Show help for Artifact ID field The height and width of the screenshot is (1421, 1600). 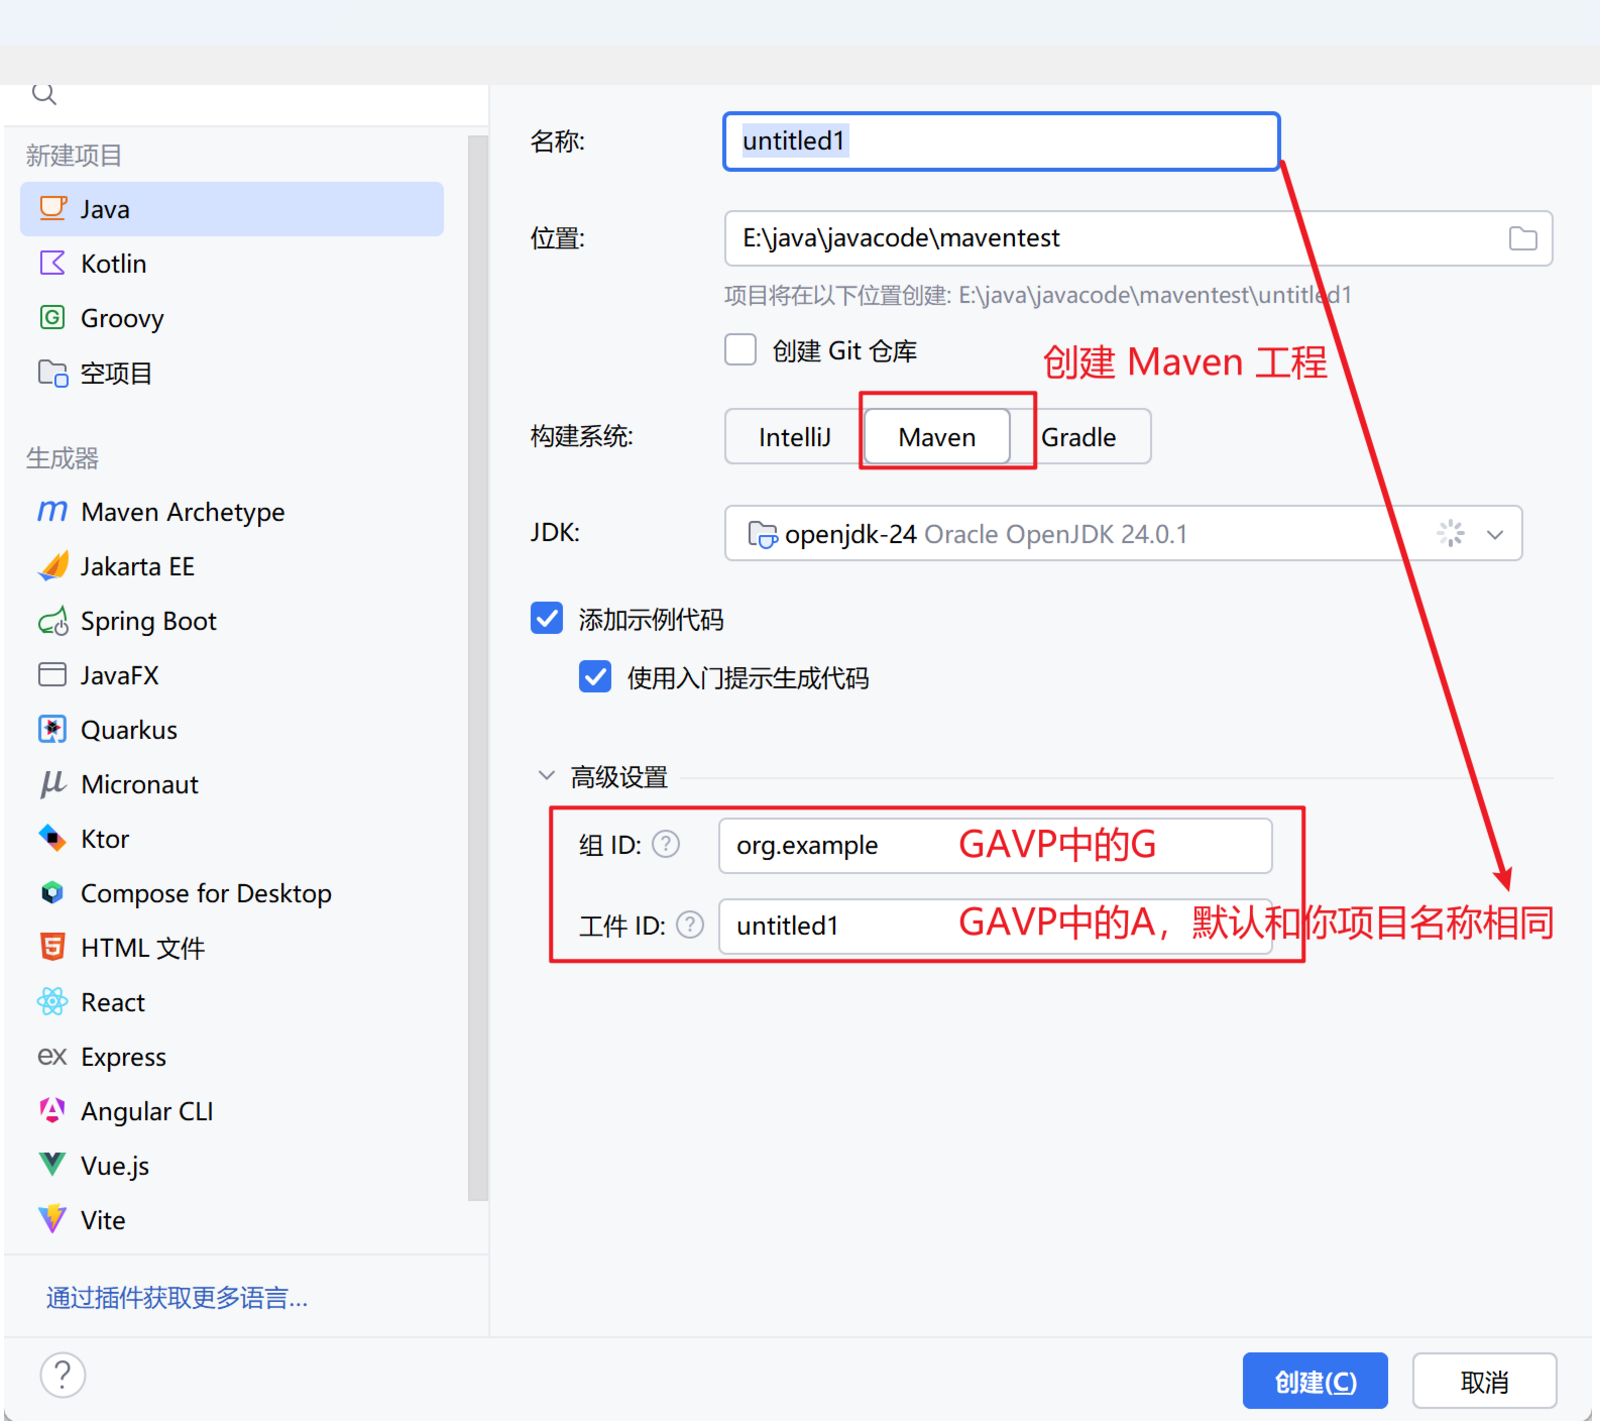coord(690,925)
